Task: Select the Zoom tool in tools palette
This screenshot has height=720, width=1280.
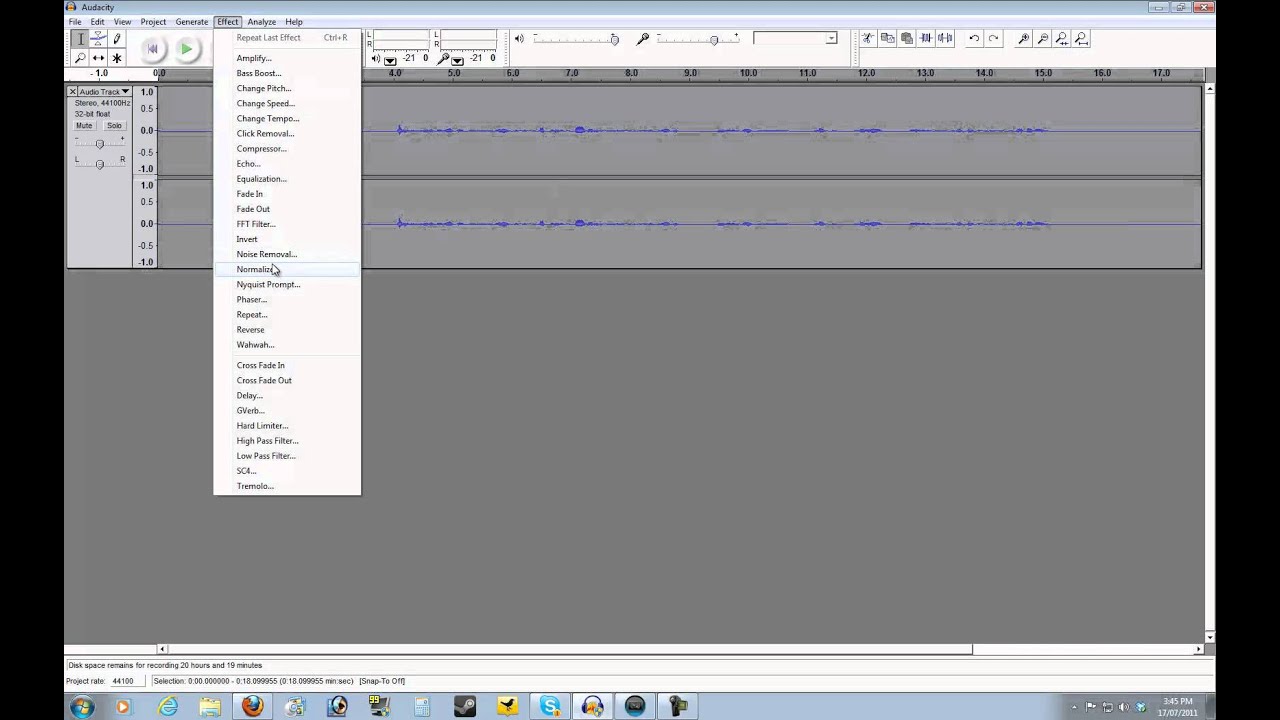Action: point(80,58)
